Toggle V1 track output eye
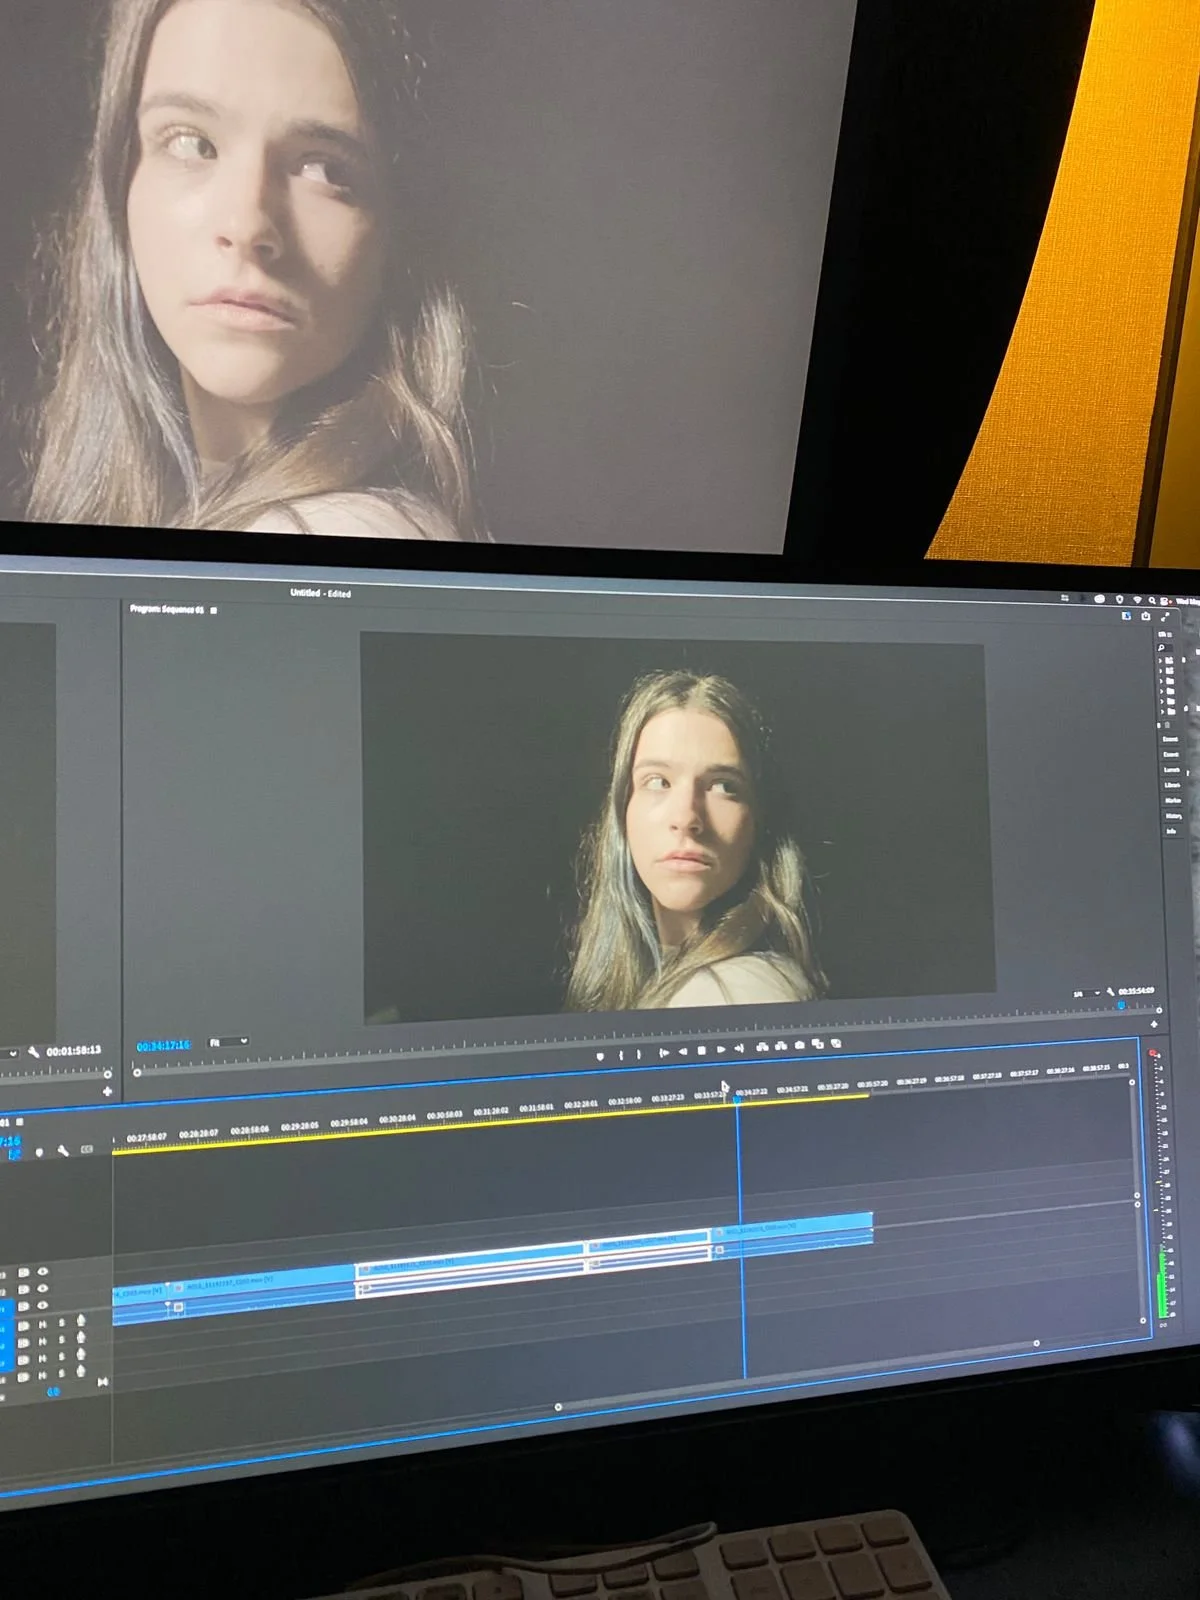Screen dimensions: 1200x1600 43,1305
